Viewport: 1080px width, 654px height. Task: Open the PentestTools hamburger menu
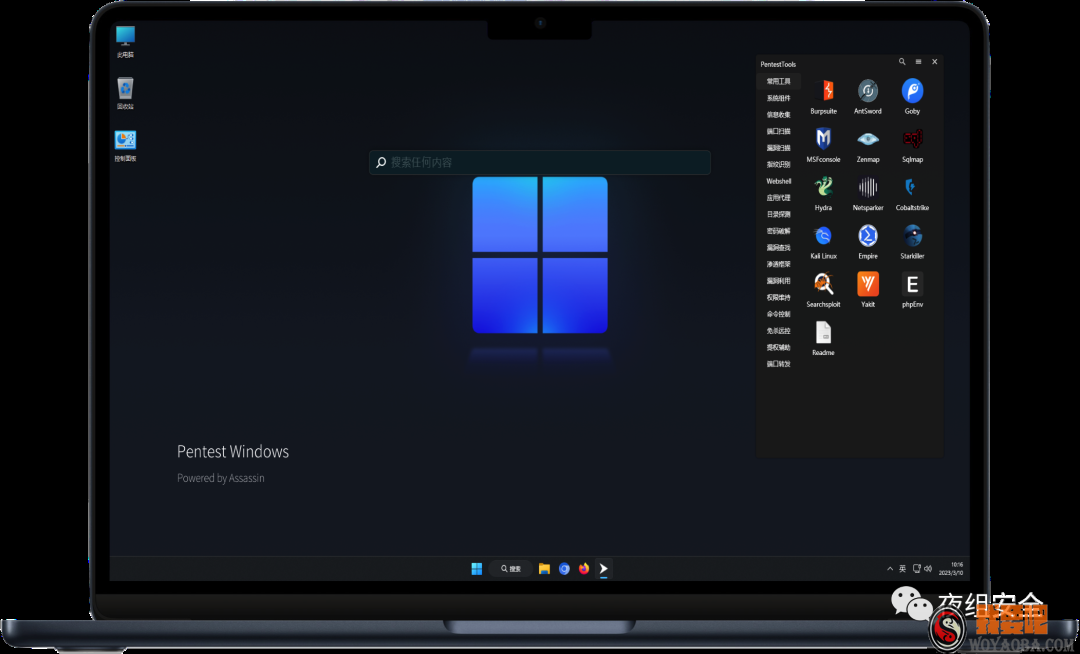(x=918, y=62)
